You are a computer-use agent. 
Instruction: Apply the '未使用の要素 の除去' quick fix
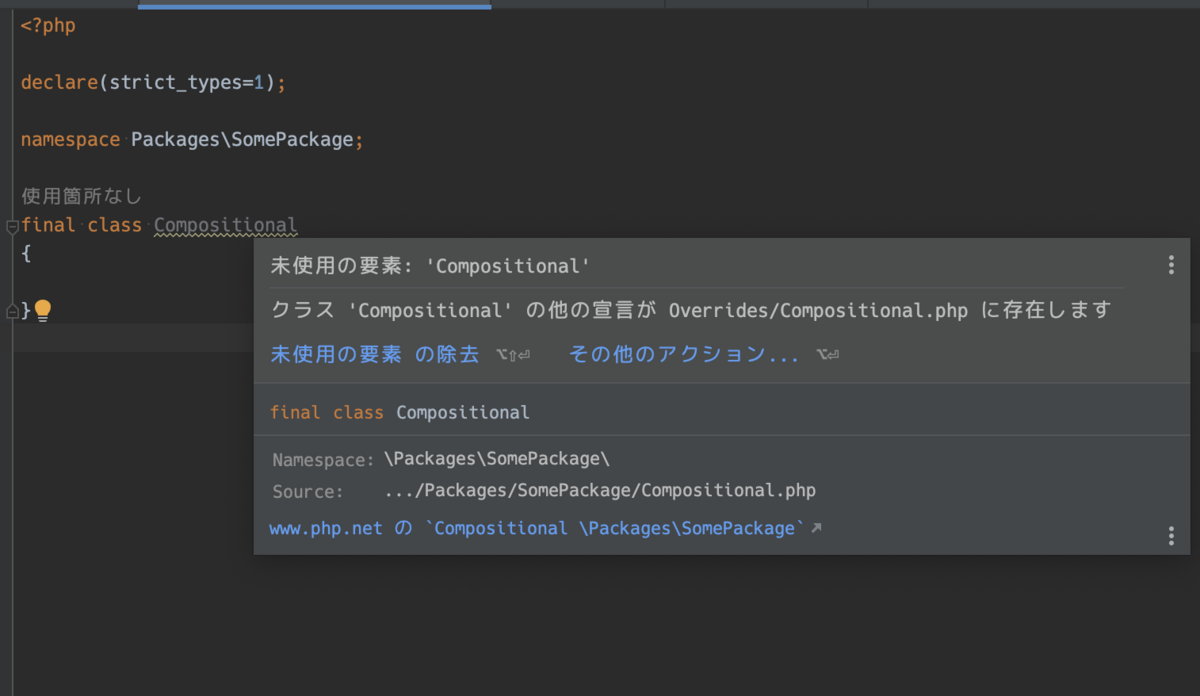pos(375,354)
